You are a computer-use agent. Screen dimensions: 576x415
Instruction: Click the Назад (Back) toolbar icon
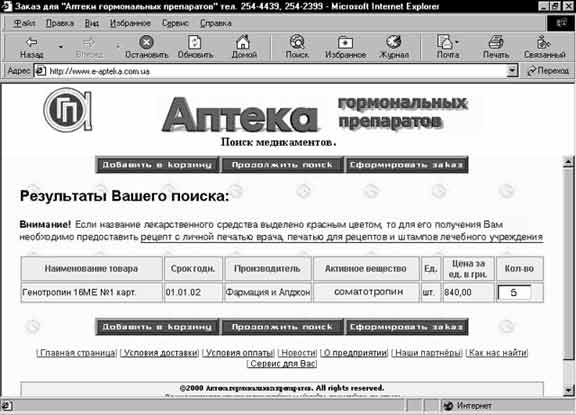coord(32,47)
